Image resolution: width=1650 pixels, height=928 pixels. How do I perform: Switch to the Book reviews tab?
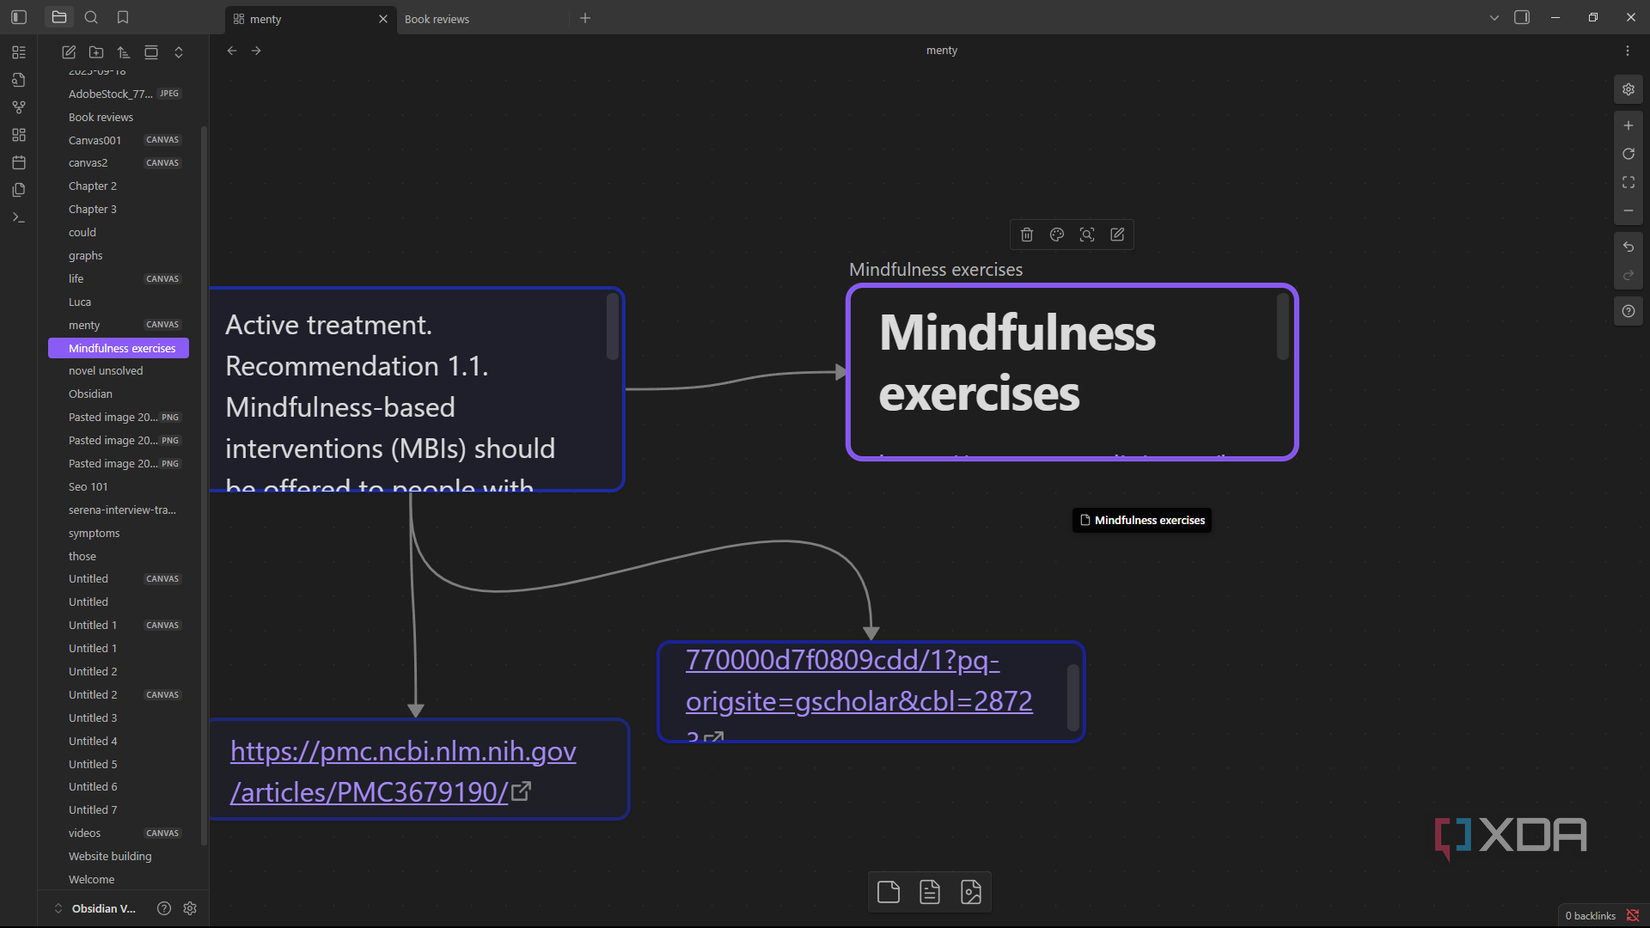(x=437, y=18)
